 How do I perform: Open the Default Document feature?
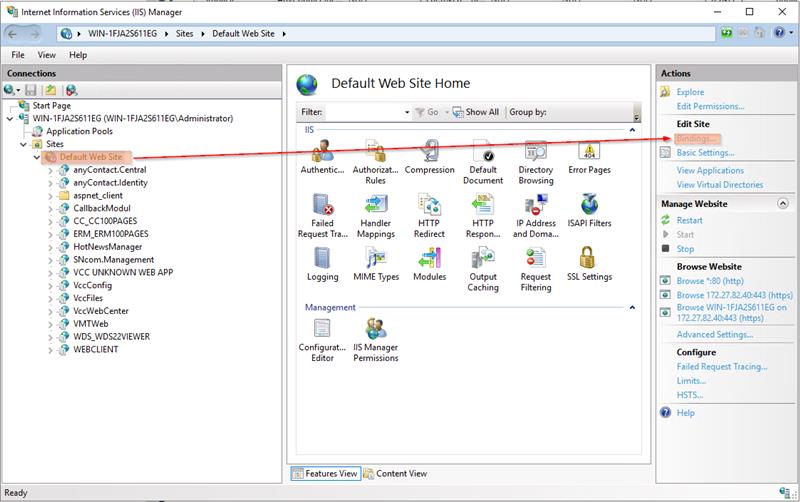click(x=483, y=153)
